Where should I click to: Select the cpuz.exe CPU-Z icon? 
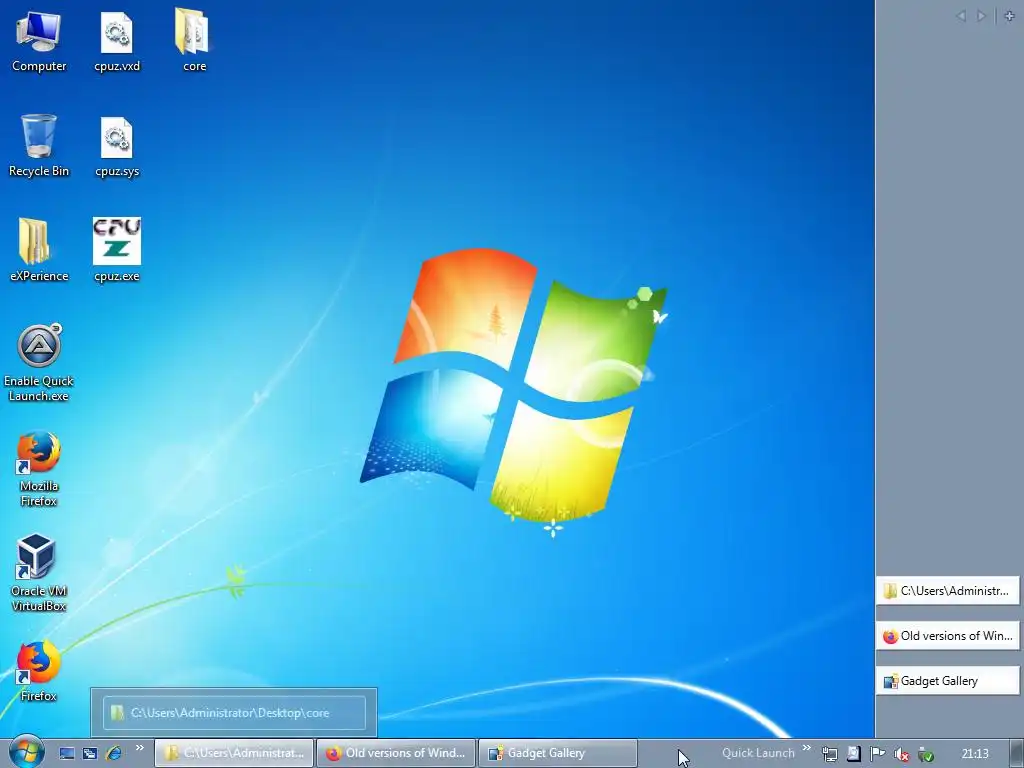117,250
